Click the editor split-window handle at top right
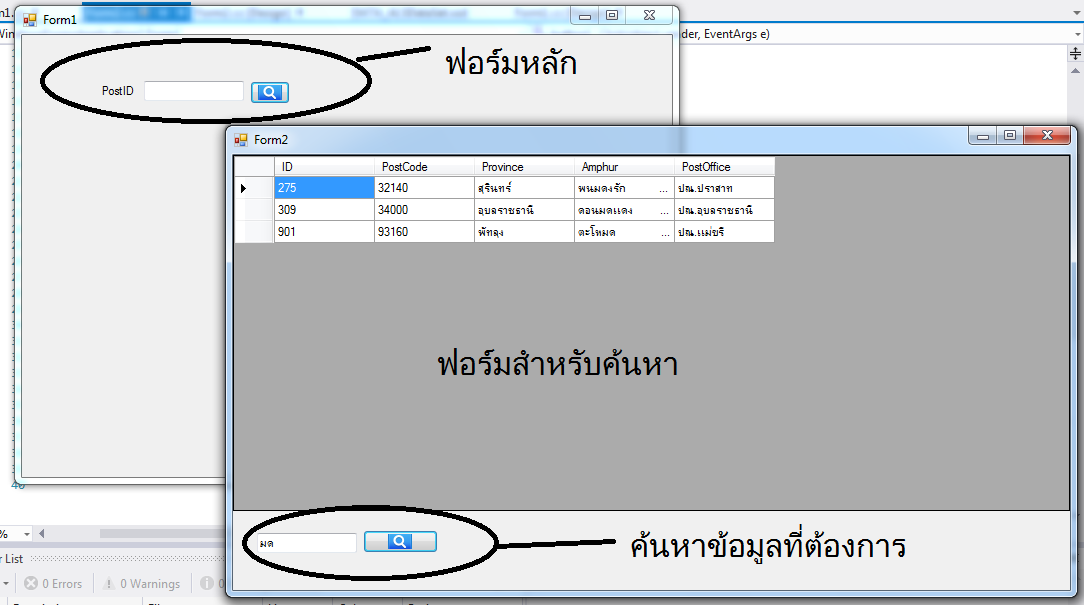Screen dimensions: 1084x605 [x=1075, y=54]
